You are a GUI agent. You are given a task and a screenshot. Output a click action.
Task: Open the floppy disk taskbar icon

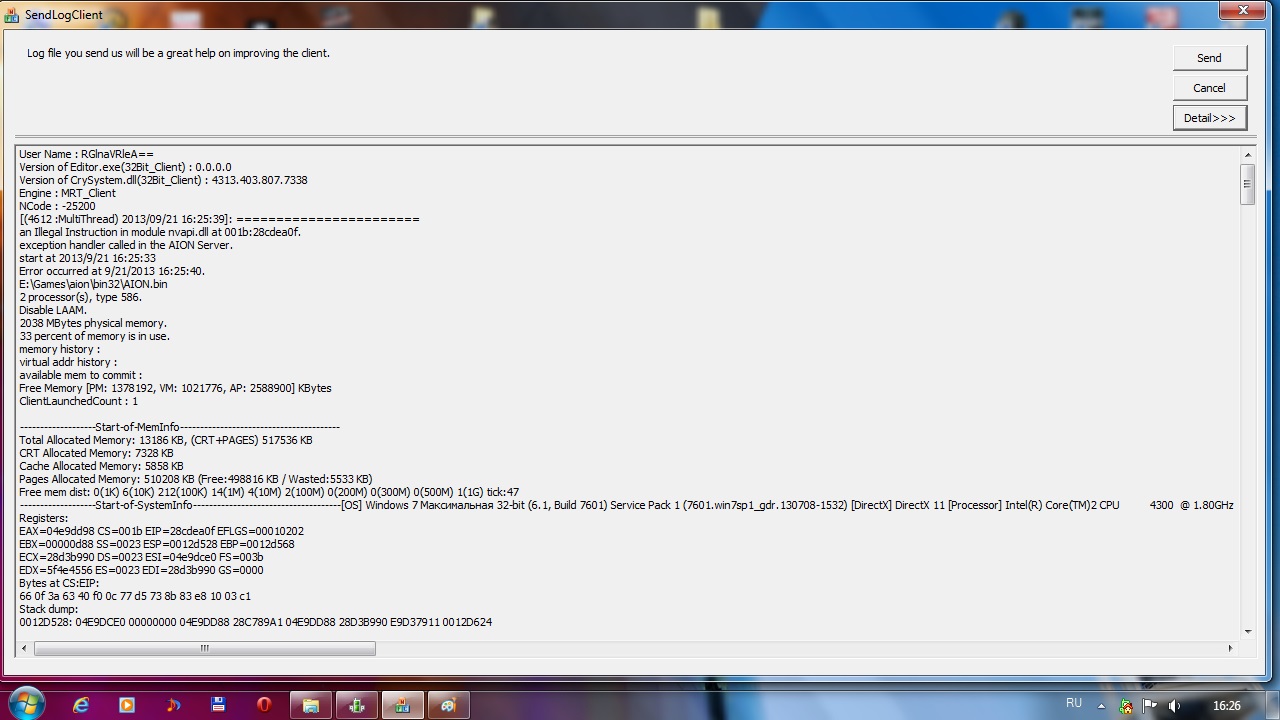tap(218, 705)
